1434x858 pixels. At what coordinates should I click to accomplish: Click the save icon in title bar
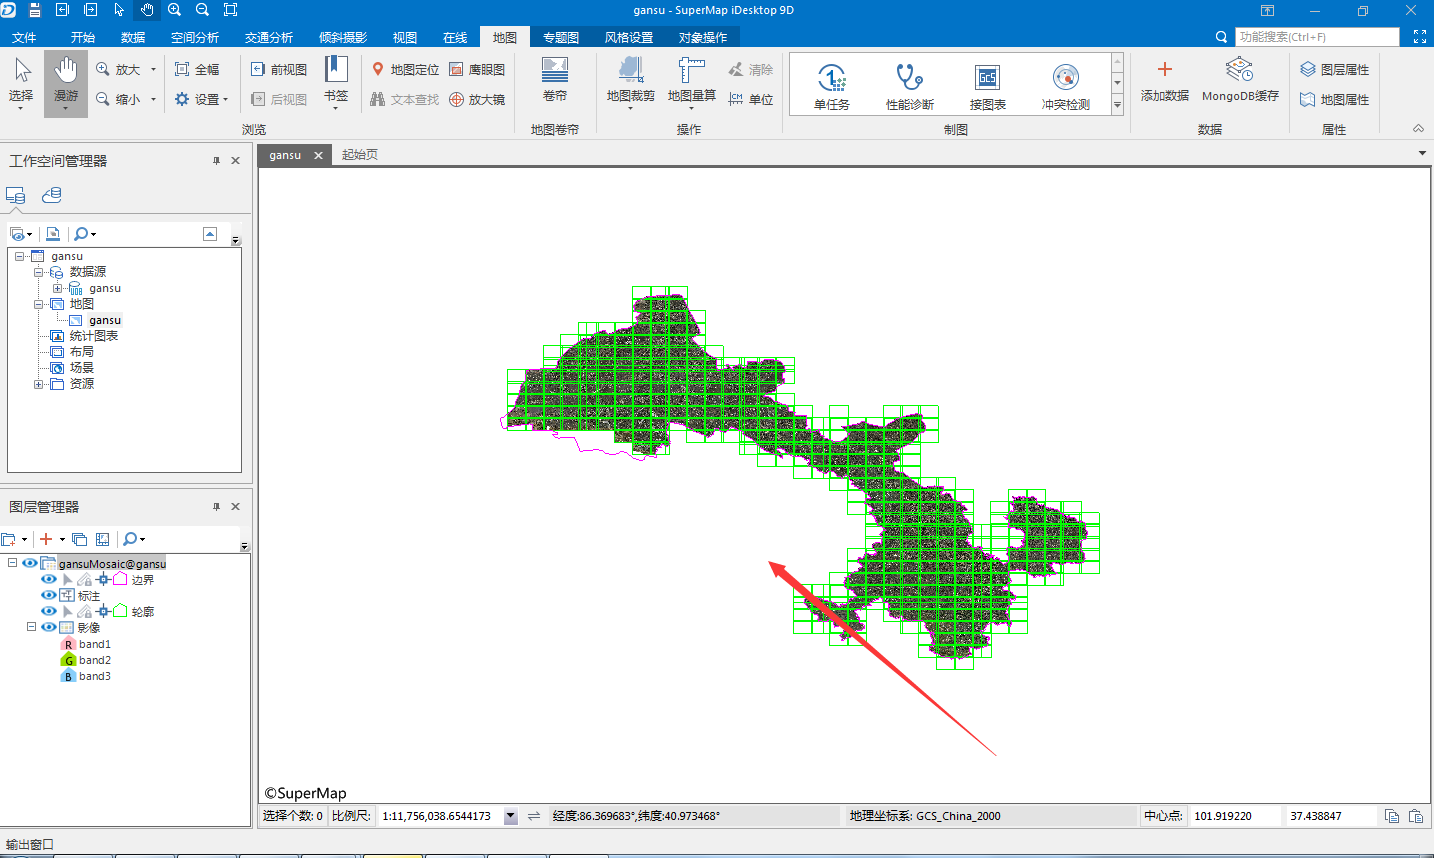coord(34,10)
